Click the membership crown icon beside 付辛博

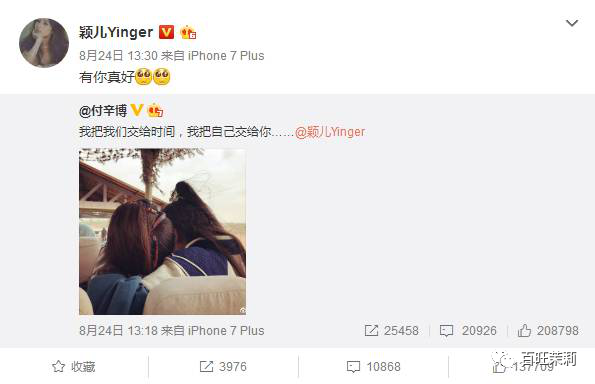[x=155, y=110]
